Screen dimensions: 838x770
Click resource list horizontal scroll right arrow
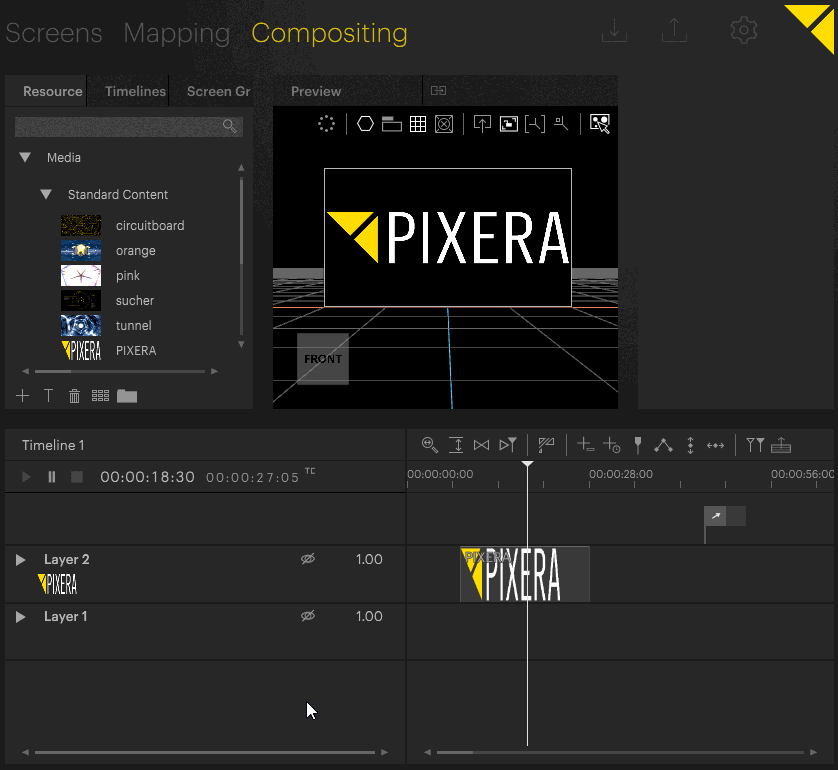[x=214, y=371]
